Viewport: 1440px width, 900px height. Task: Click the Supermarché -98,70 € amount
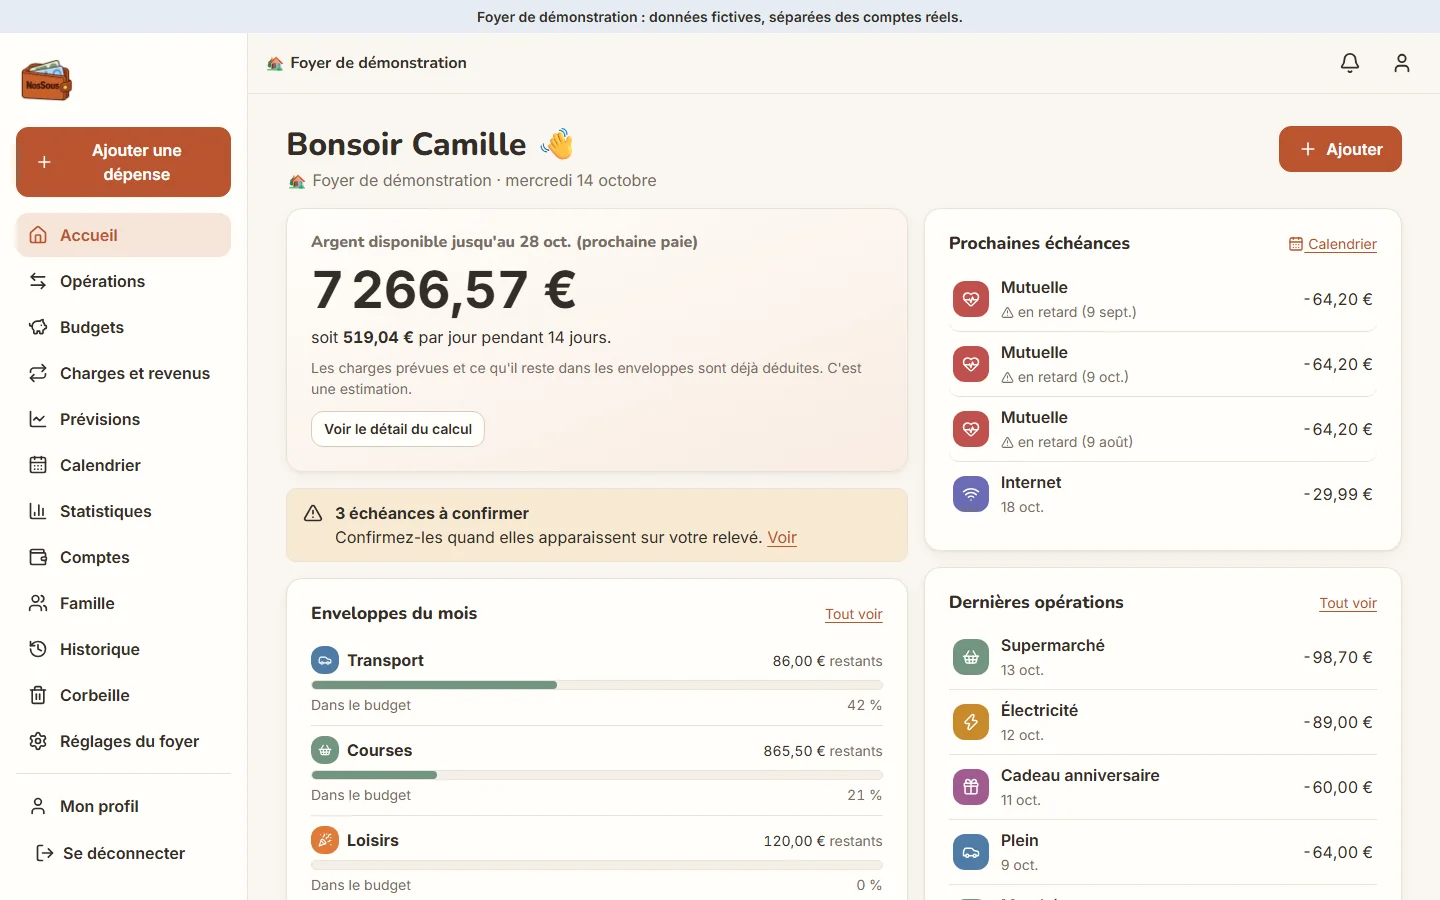[1338, 657]
